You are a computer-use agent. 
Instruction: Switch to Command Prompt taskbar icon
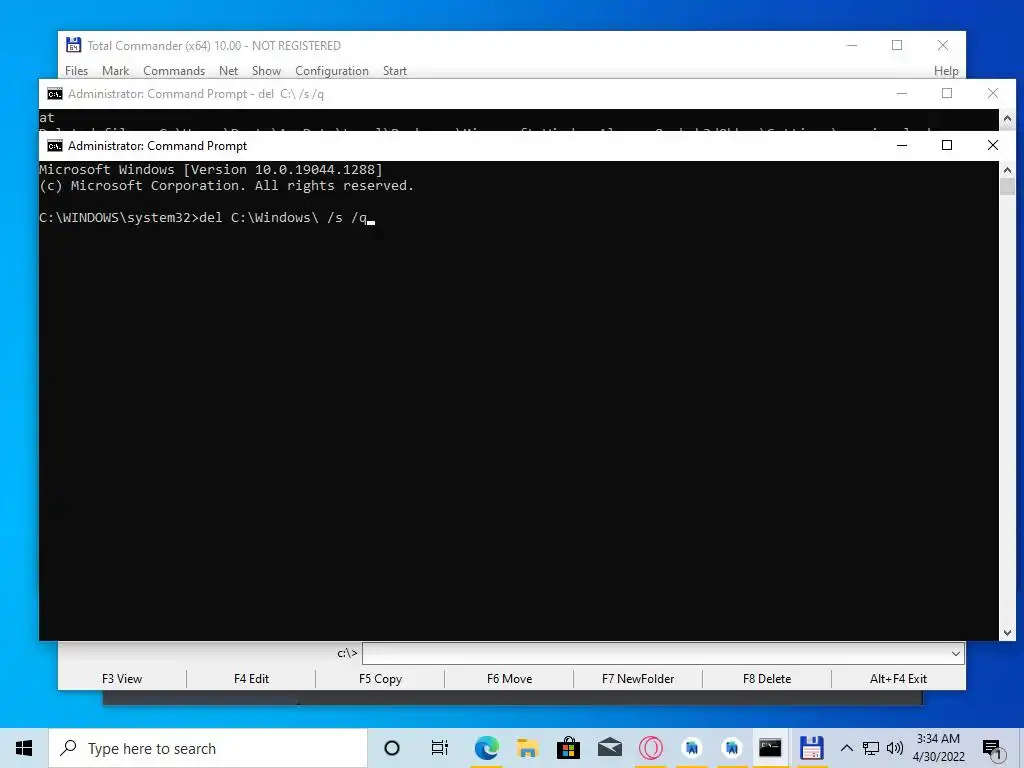770,748
